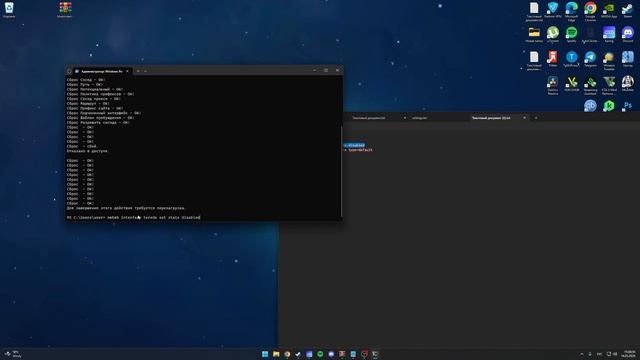Open the weather widget on taskbar
640x360 pixels.
pyautogui.click(x=13, y=354)
